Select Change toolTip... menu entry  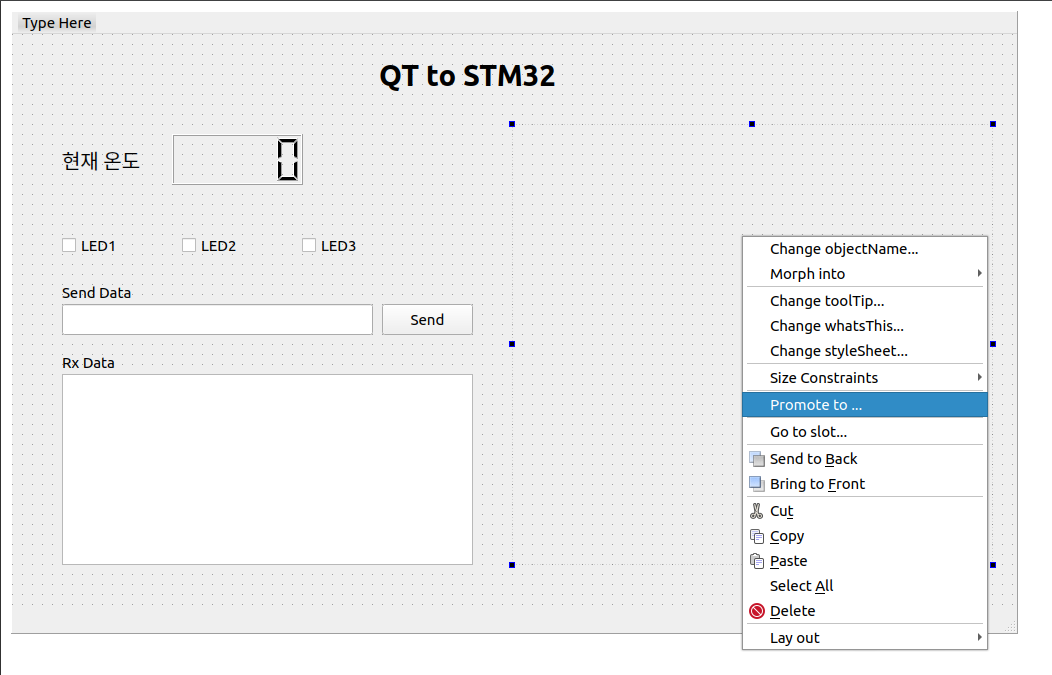pyautogui.click(x=865, y=301)
